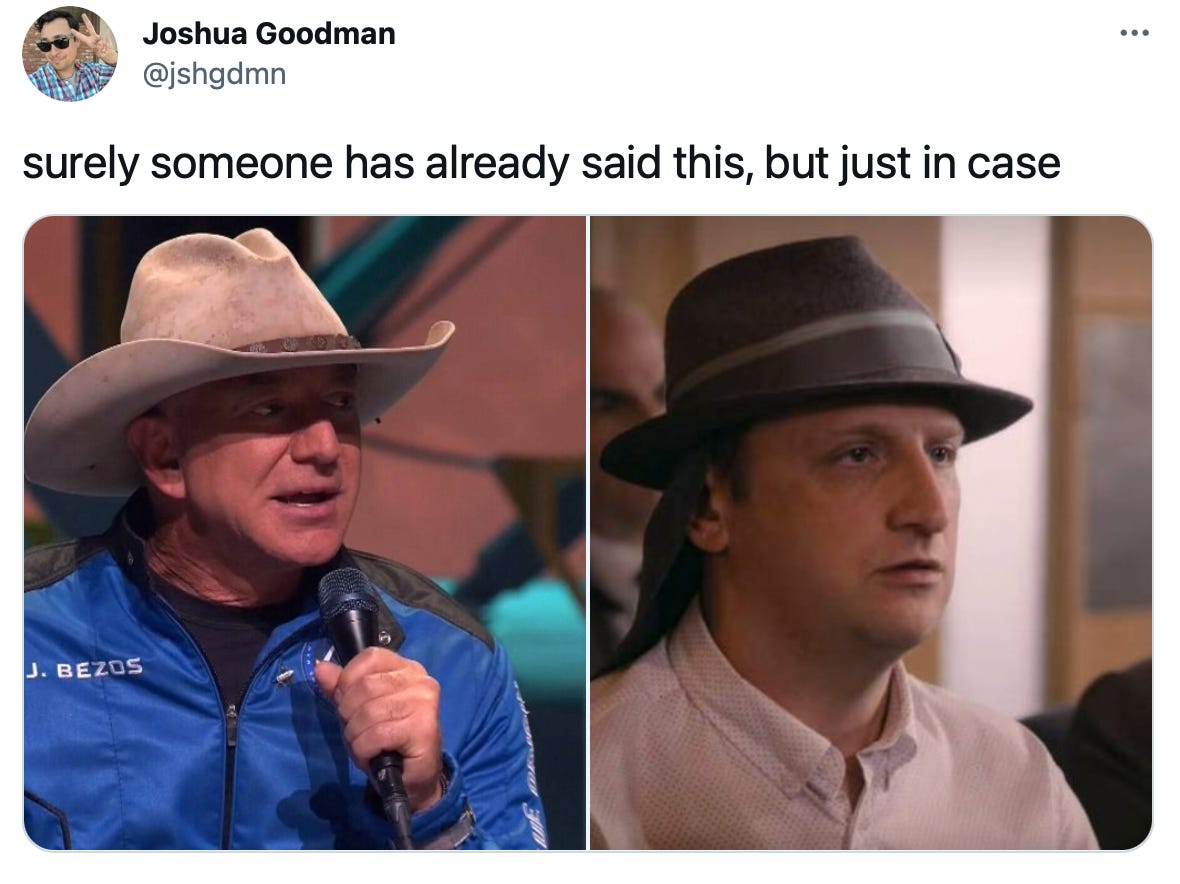The width and height of the screenshot is (1180, 884).
Task: Click the divider between the two photos
Action: coord(588,533)
